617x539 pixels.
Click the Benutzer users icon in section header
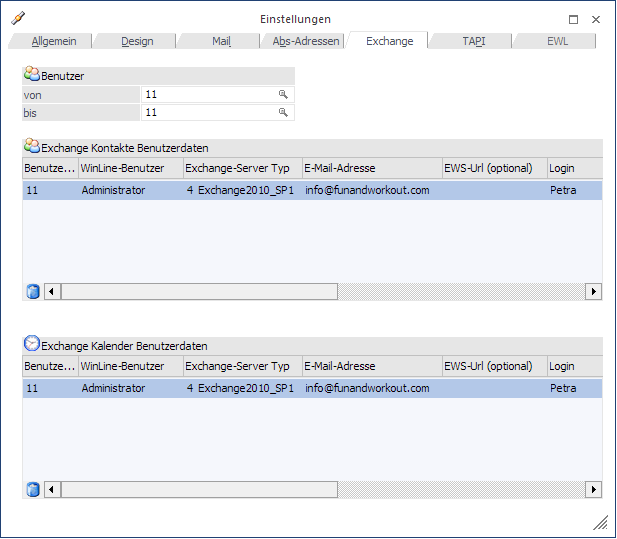click(x=32, y=75)
